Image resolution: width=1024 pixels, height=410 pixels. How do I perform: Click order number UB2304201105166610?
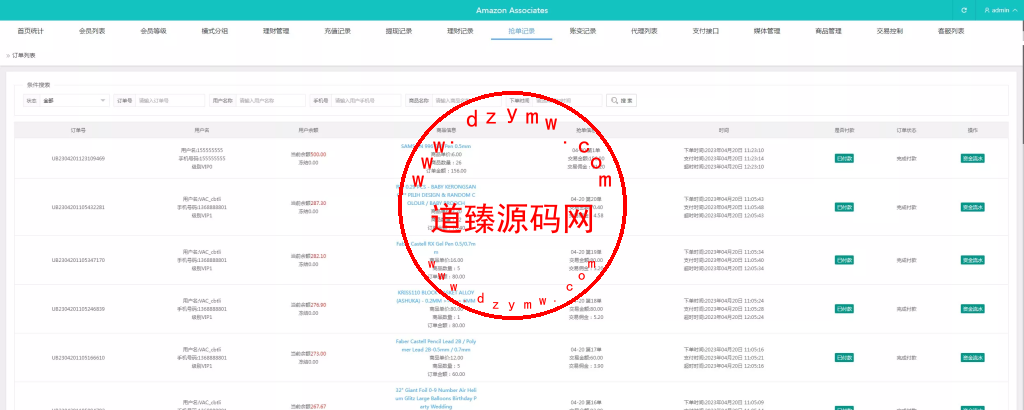point(78,358)
